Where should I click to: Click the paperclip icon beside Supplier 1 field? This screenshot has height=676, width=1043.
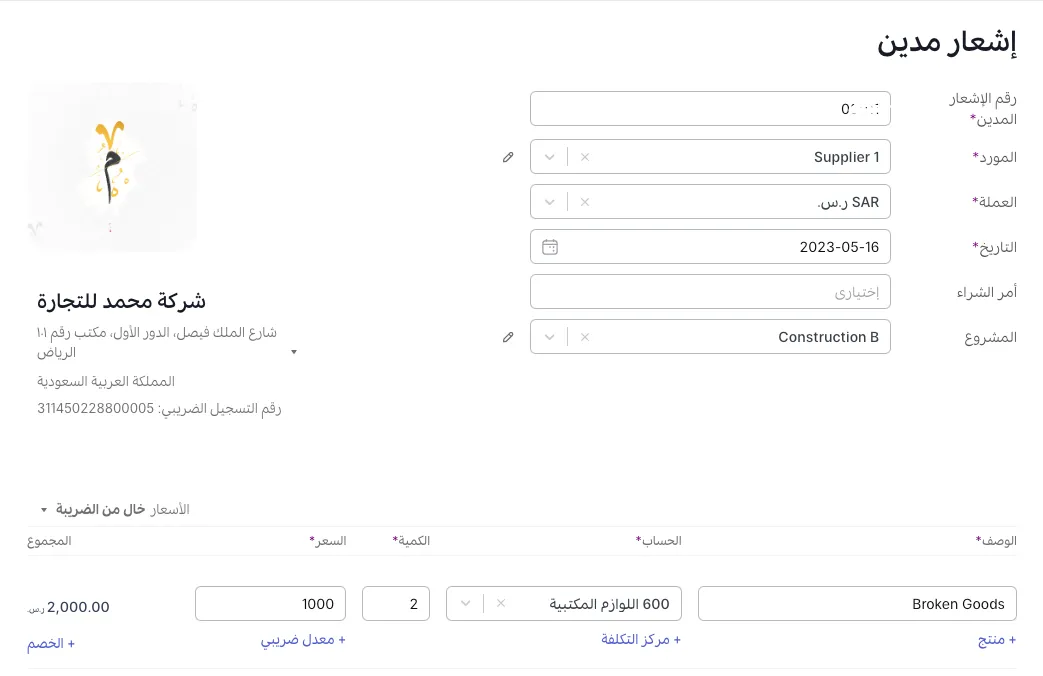point(508,157)
